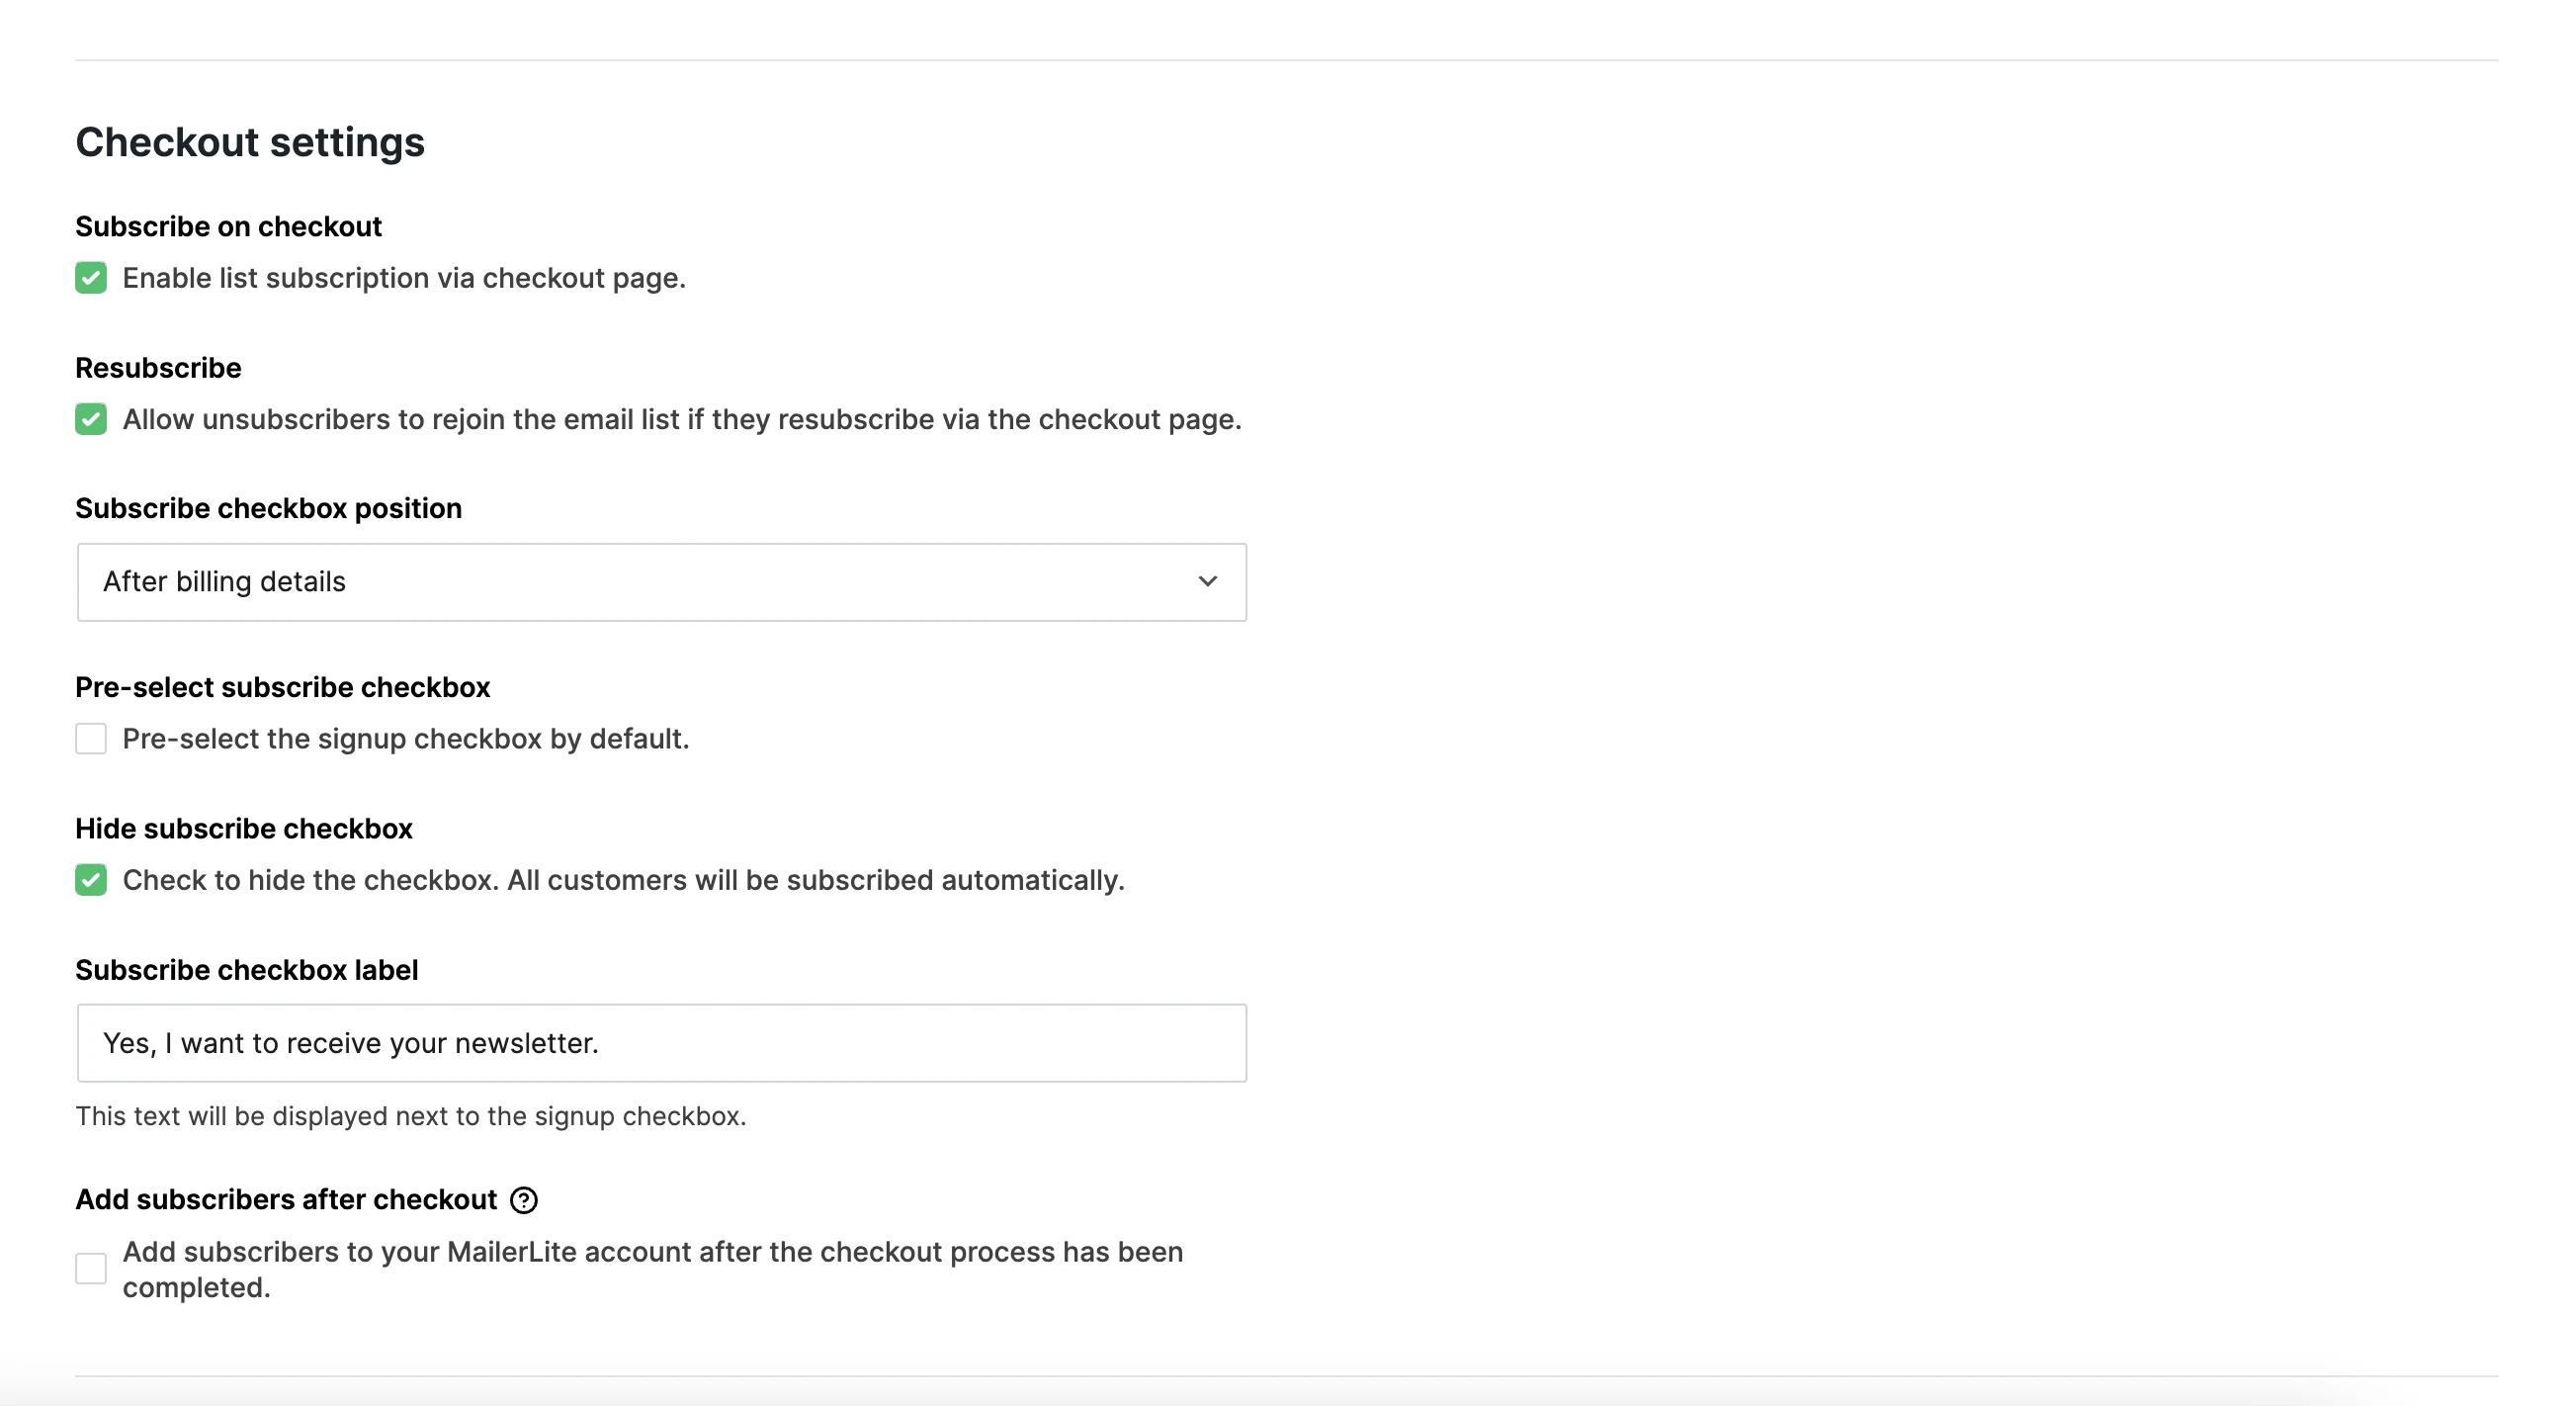Open the After billing details dropdown
Screen dimensions: 2576x1406
662,582
